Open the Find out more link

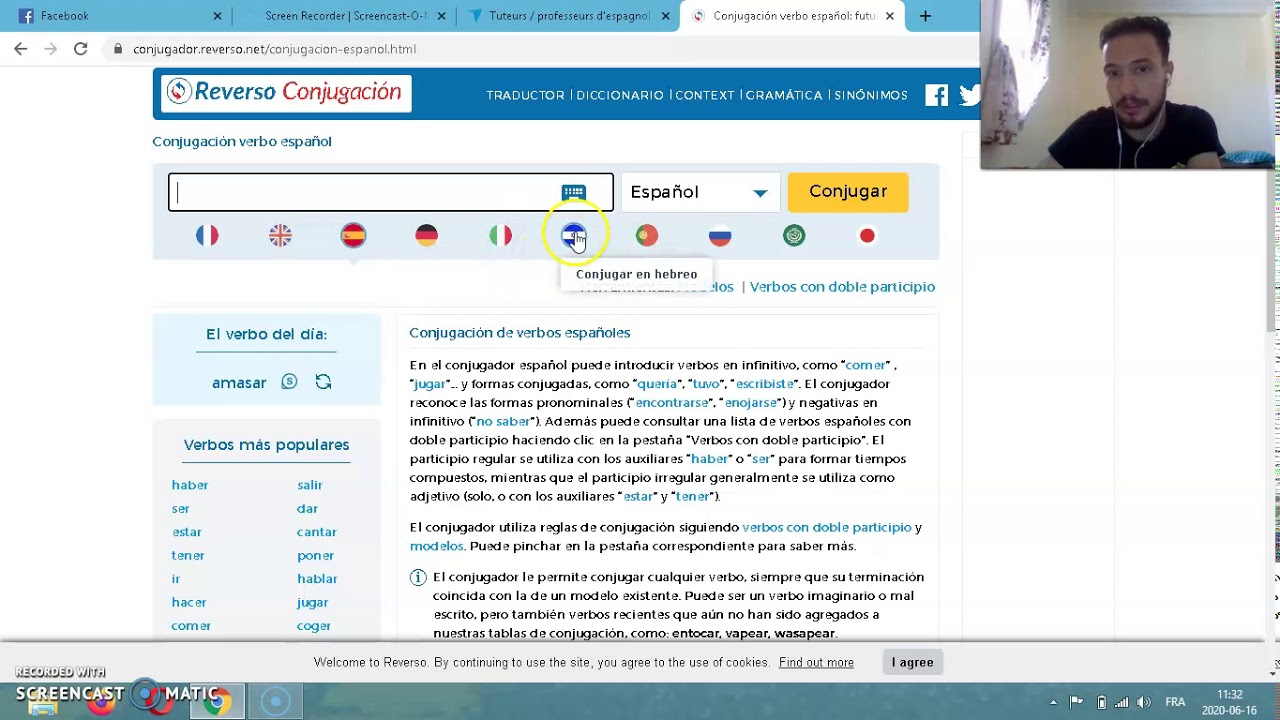coord(816,662)
